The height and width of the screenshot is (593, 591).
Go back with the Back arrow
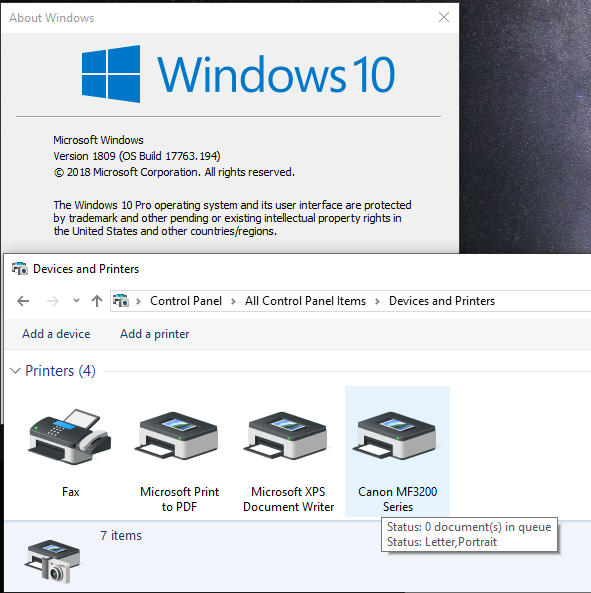pyautogui.click(x=23, y=301)
